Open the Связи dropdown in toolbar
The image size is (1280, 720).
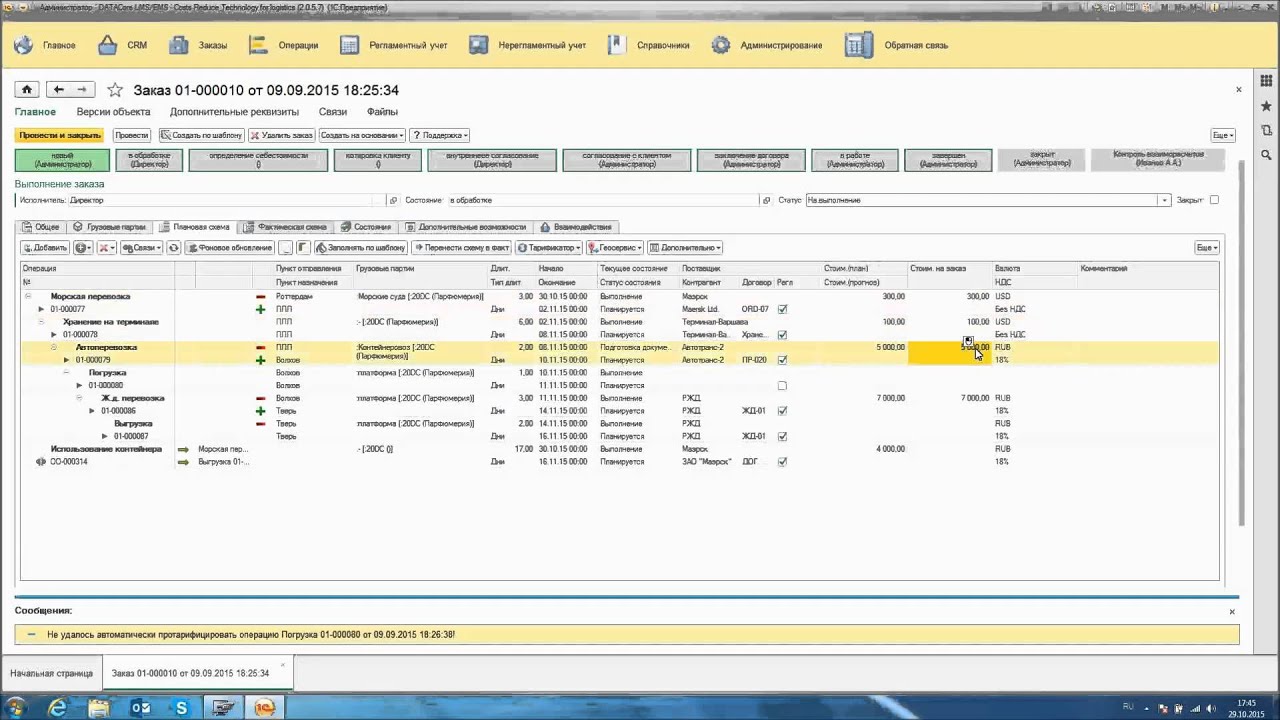point(141,247)
